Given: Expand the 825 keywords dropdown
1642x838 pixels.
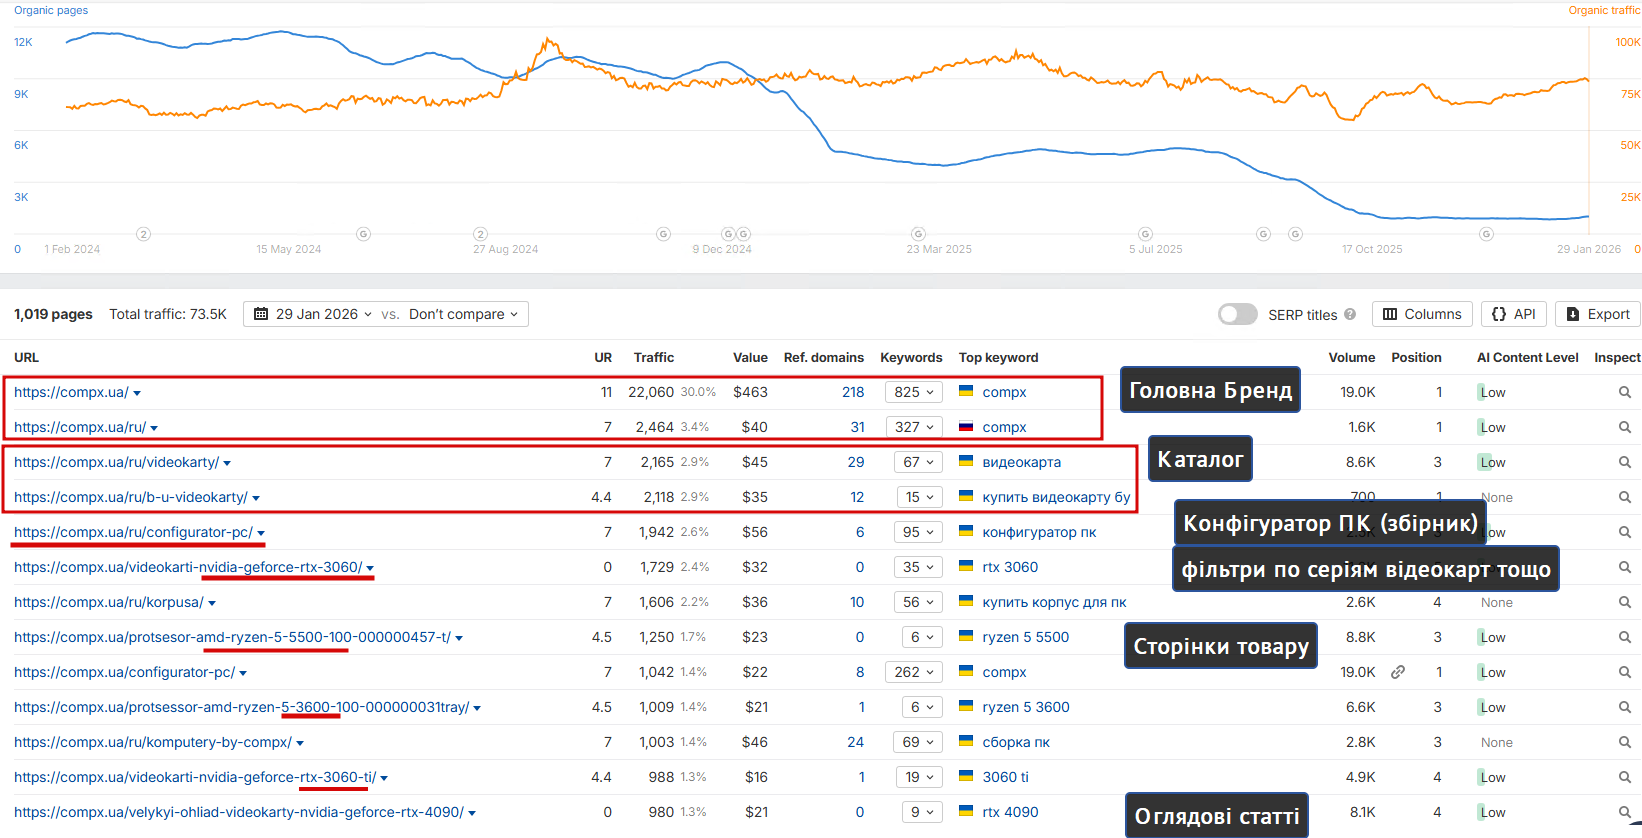Looking at the screenshot, I should coord(914,392).
